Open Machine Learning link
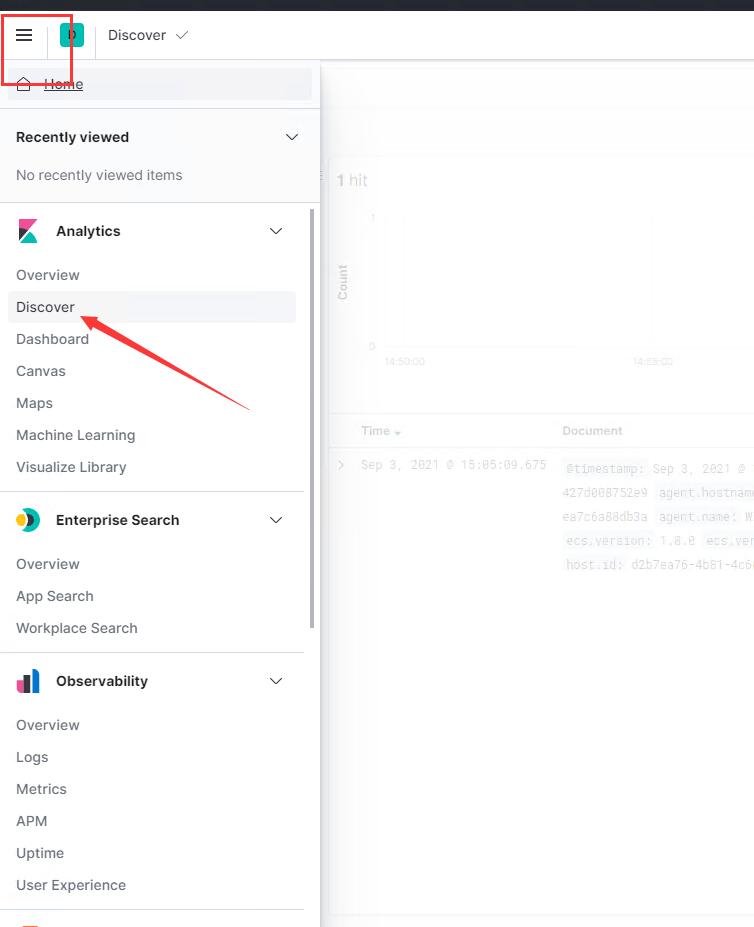 75,435
